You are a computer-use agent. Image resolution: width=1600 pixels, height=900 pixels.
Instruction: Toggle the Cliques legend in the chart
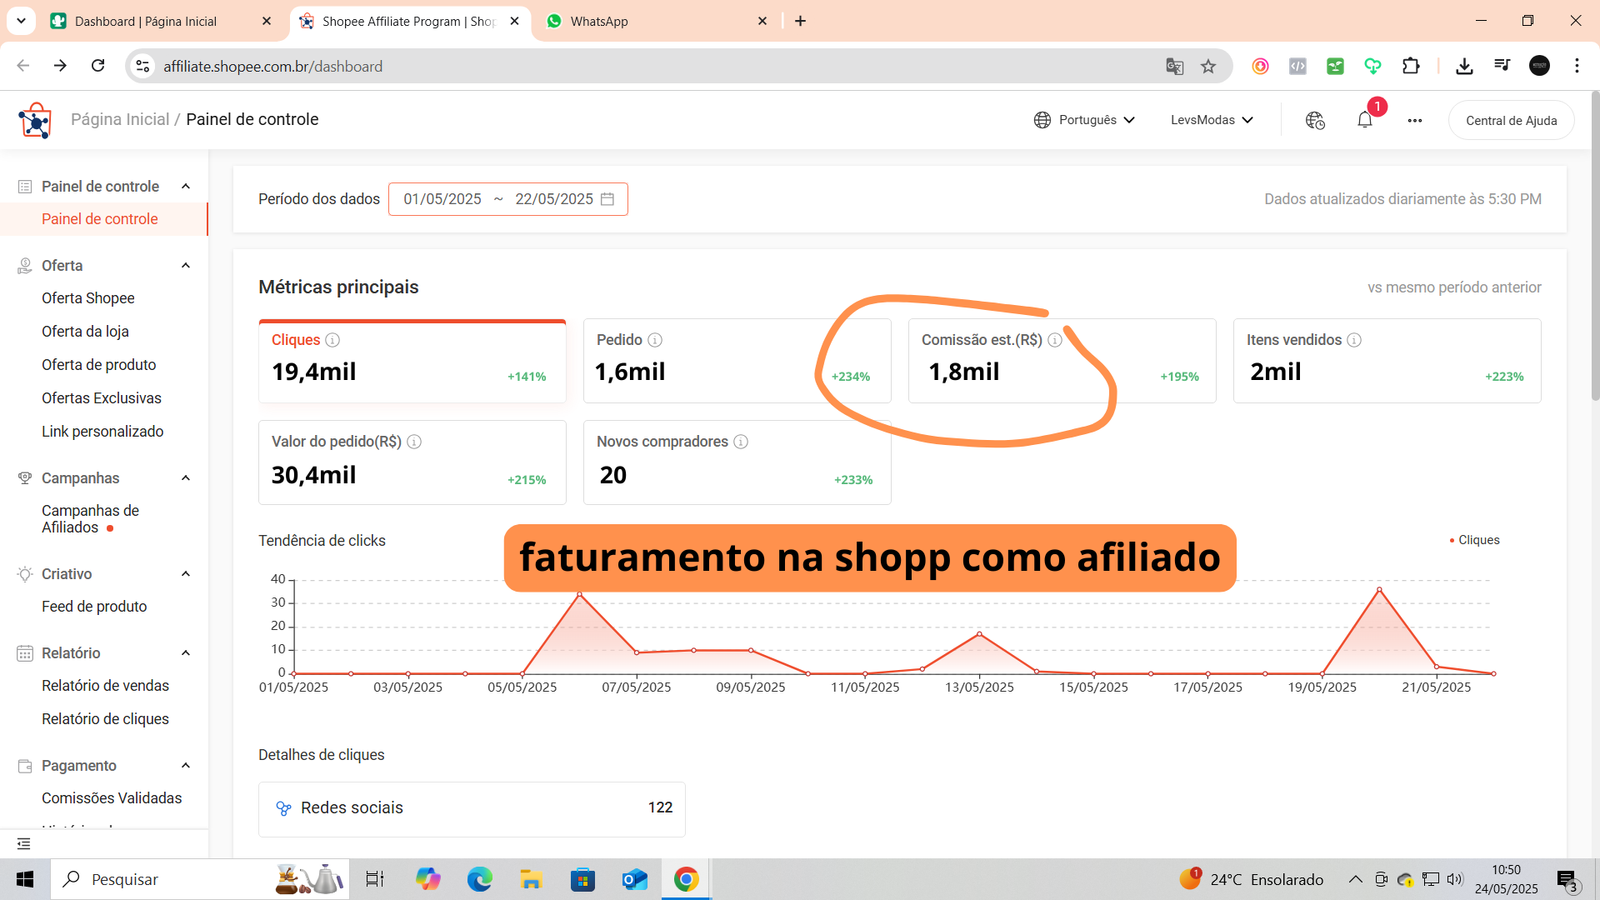[x=1474, y=540]
